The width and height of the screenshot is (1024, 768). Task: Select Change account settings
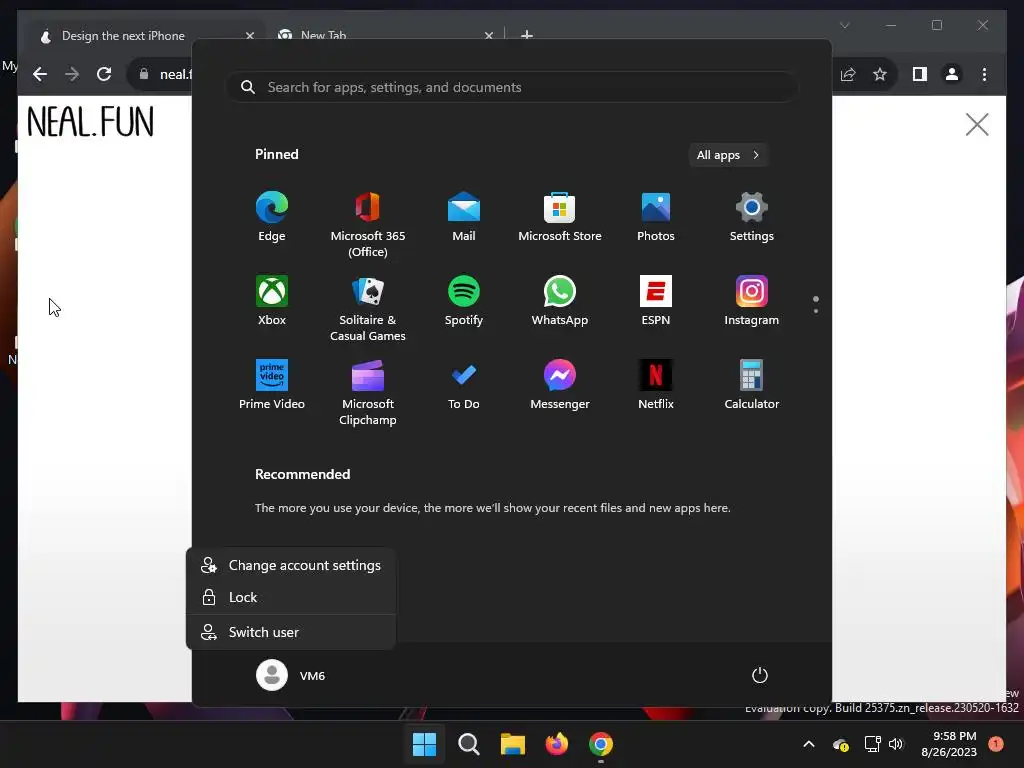(x=291, y=566)
